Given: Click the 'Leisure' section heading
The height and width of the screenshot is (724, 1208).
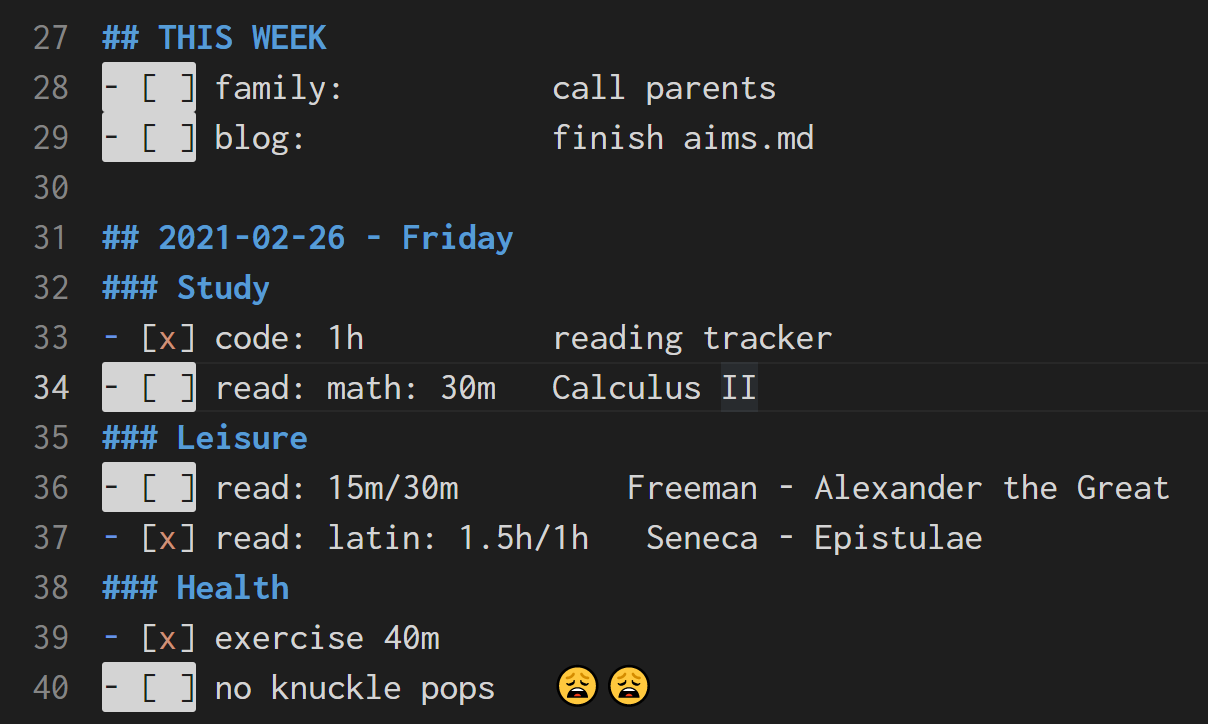Looking at the screenshot, I should coord(242,438).
